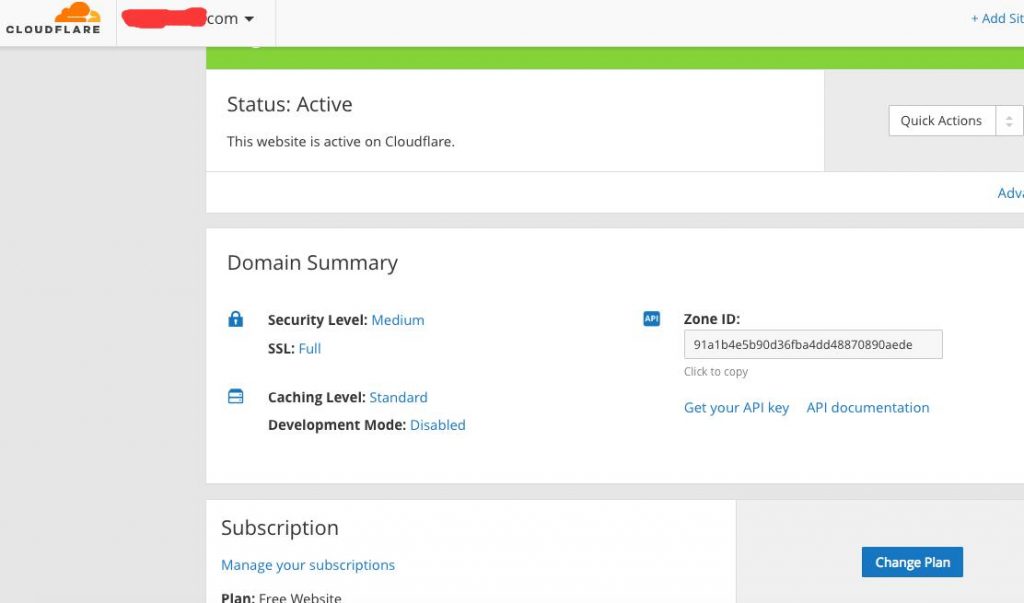Image resolution: width=1024 pixels, height=603 pixels.
Task: Click the Status: Active heading
Action: point(289,105)
